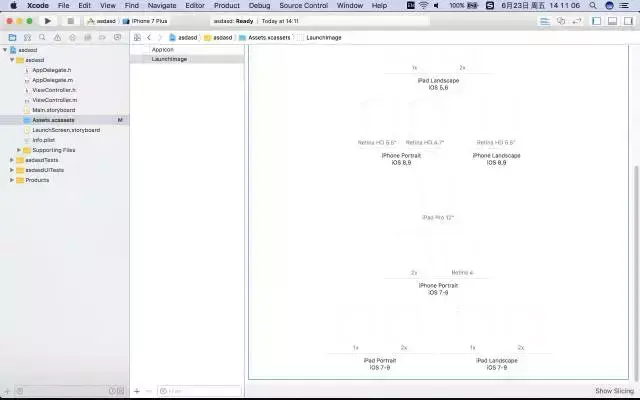The height and width of the screenshot is (400, 640).
Task: Open the Window menu
Action: pyautogui.click(x=350, y=5)
